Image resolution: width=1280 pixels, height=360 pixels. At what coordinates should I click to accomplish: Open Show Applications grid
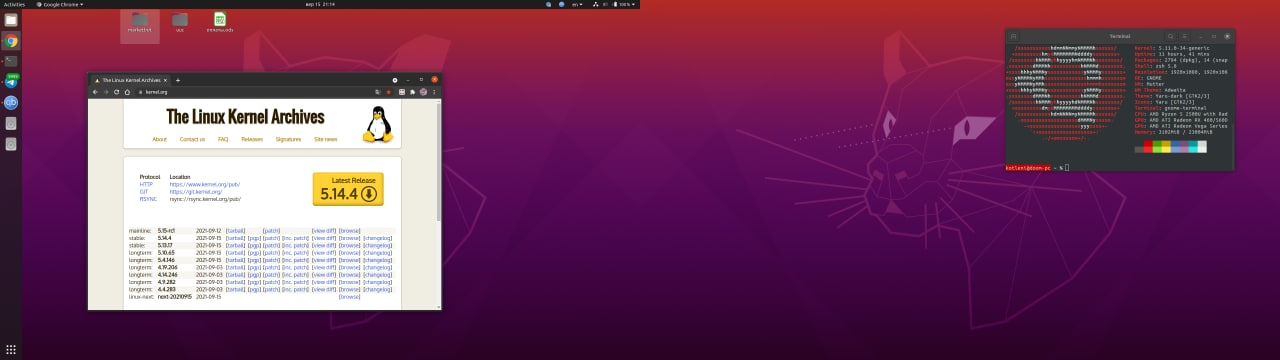coord(11,349)
